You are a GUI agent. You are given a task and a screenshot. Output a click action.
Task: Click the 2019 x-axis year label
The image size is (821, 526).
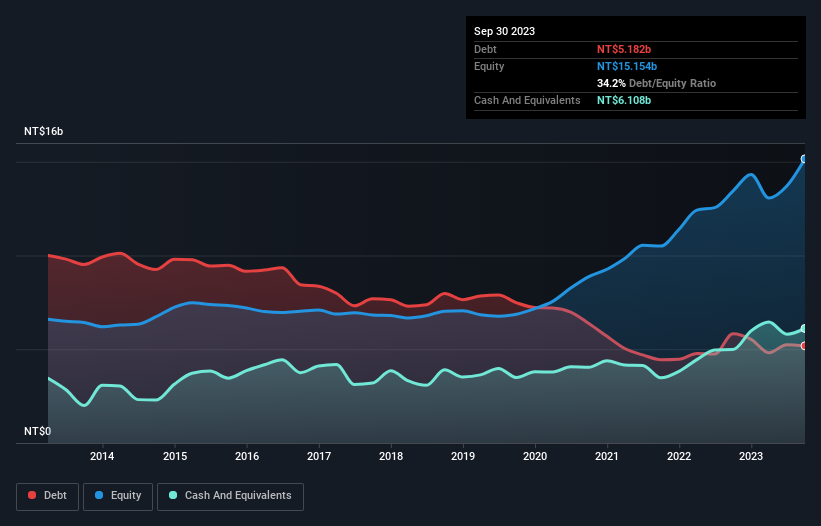click(463, 456)
